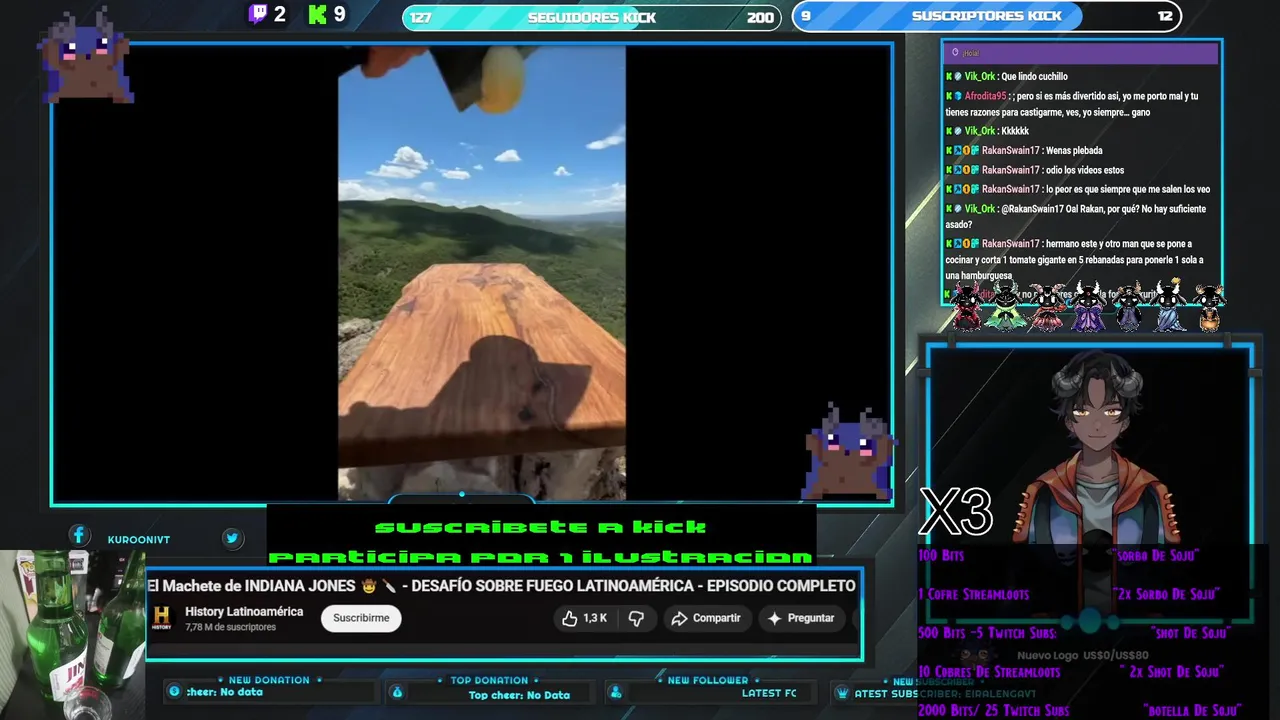Click the KUROONIVT handle text
Screen dimensions: 1280x720
coord(139,539)
